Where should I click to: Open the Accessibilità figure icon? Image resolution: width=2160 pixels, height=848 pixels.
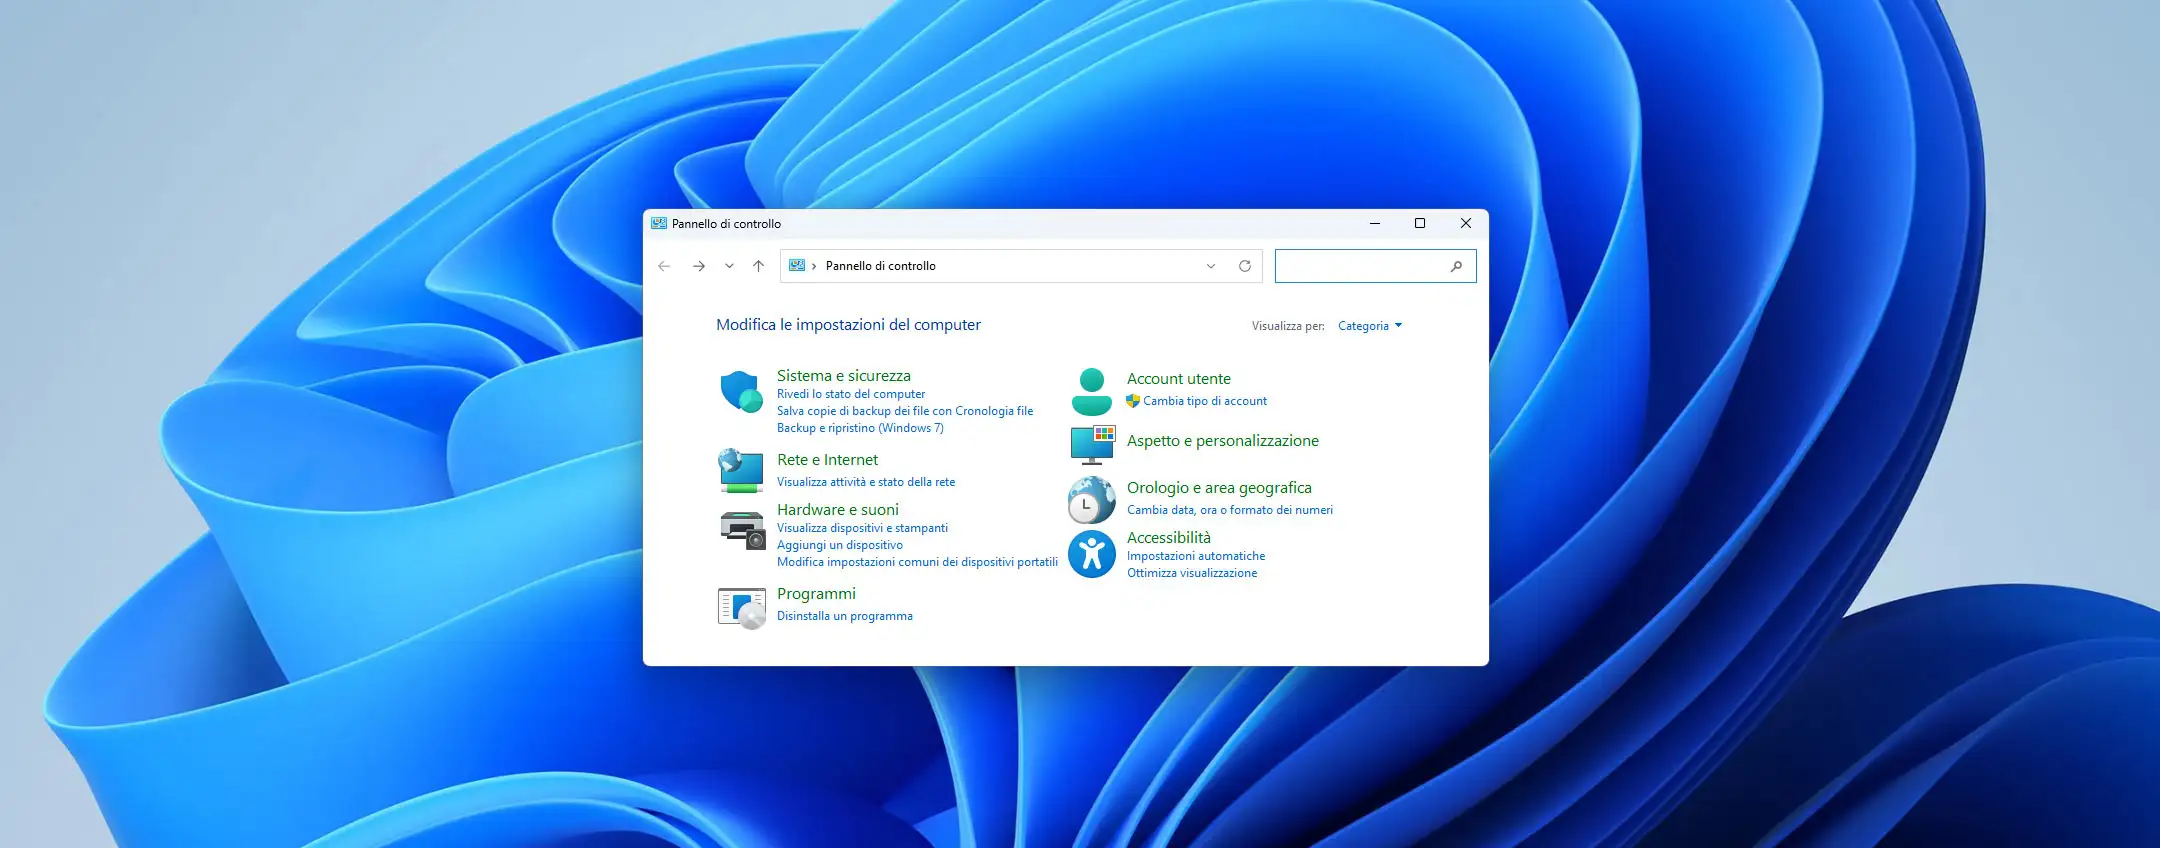1091,554
